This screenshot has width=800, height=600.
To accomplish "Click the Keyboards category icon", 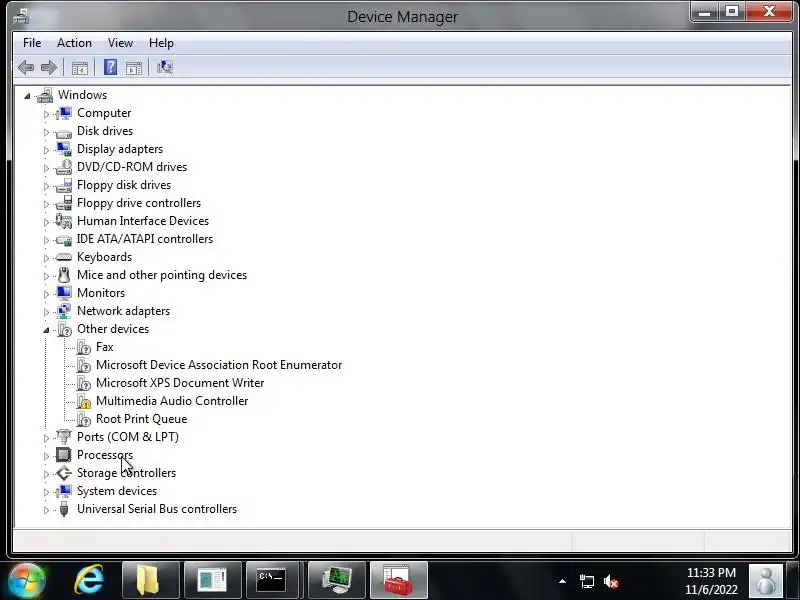I will pos(64,257).
